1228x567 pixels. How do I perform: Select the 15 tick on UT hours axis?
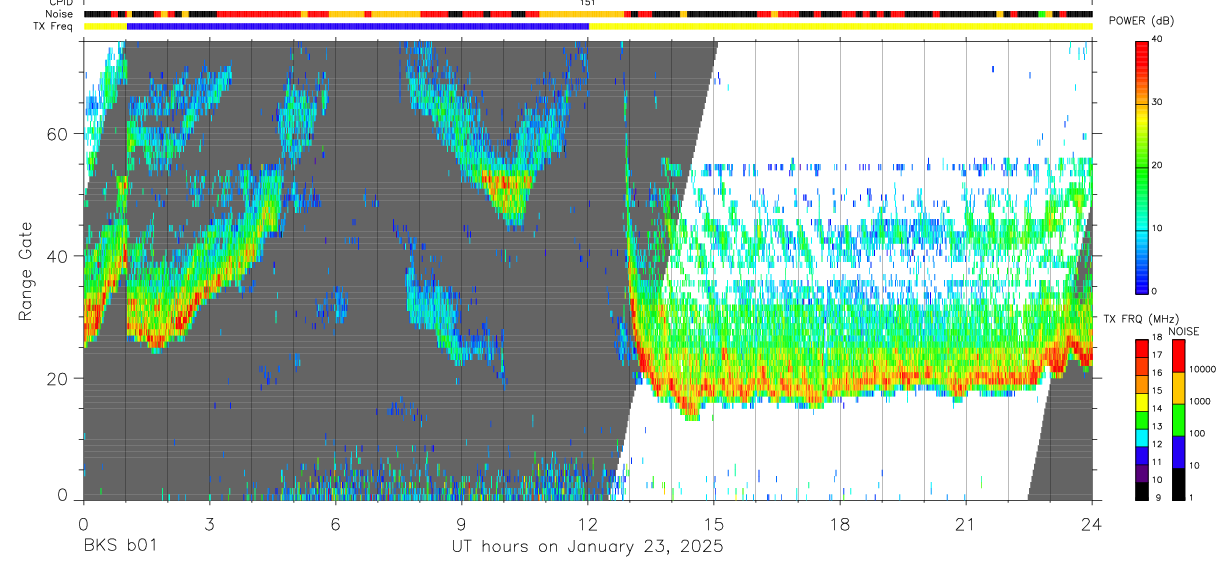(713, 524)
